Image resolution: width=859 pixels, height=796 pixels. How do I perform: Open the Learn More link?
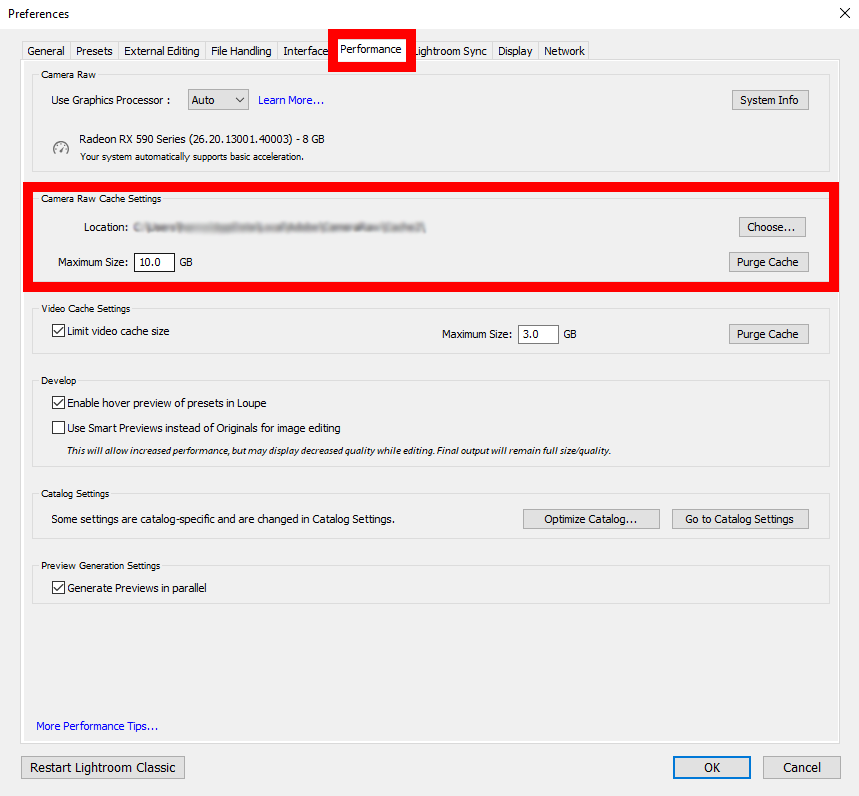coord(291,100)
